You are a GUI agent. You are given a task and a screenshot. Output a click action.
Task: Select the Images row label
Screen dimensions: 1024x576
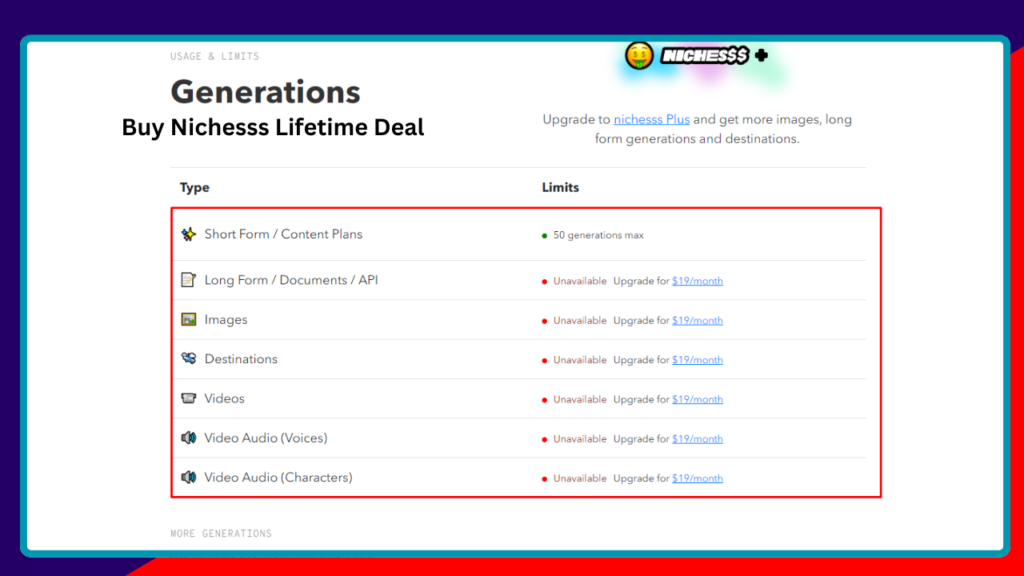tap(226, 320)
